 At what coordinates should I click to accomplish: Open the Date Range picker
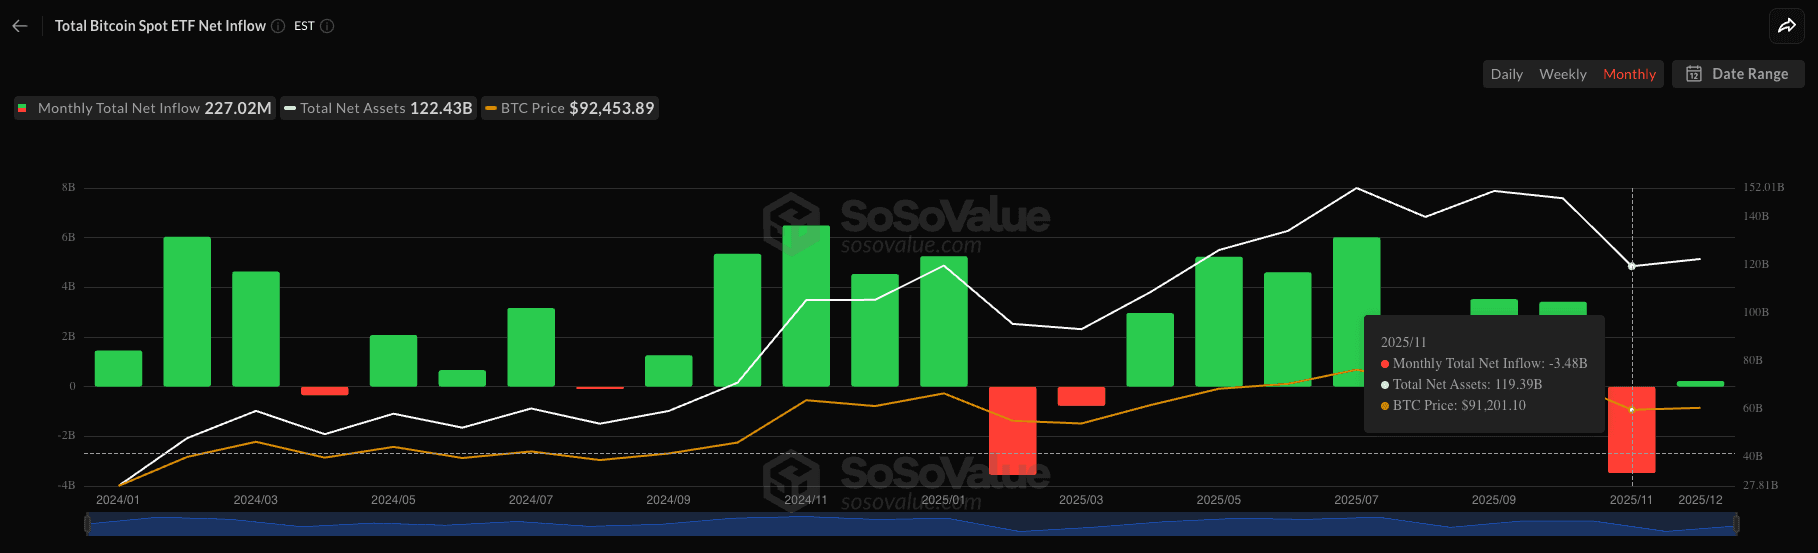(x=1738, y=74)
